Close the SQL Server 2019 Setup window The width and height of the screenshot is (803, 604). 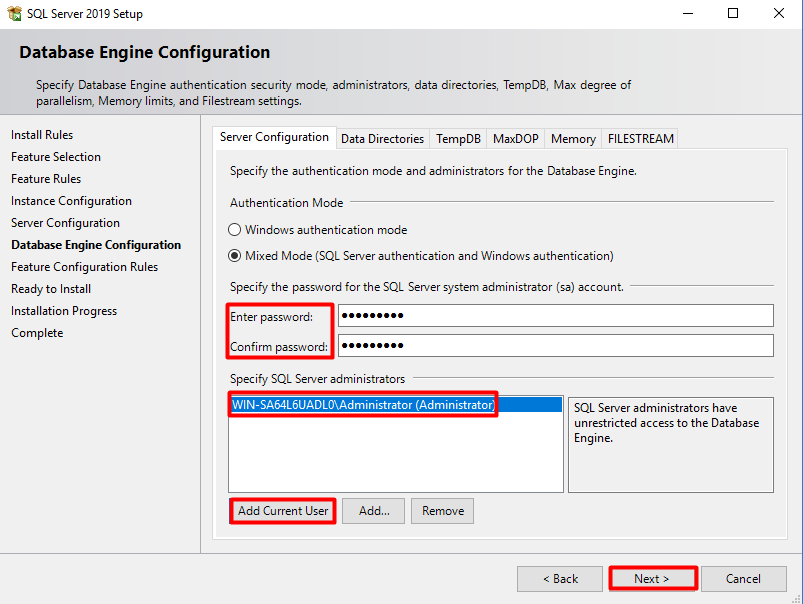(x=778, y=13)
